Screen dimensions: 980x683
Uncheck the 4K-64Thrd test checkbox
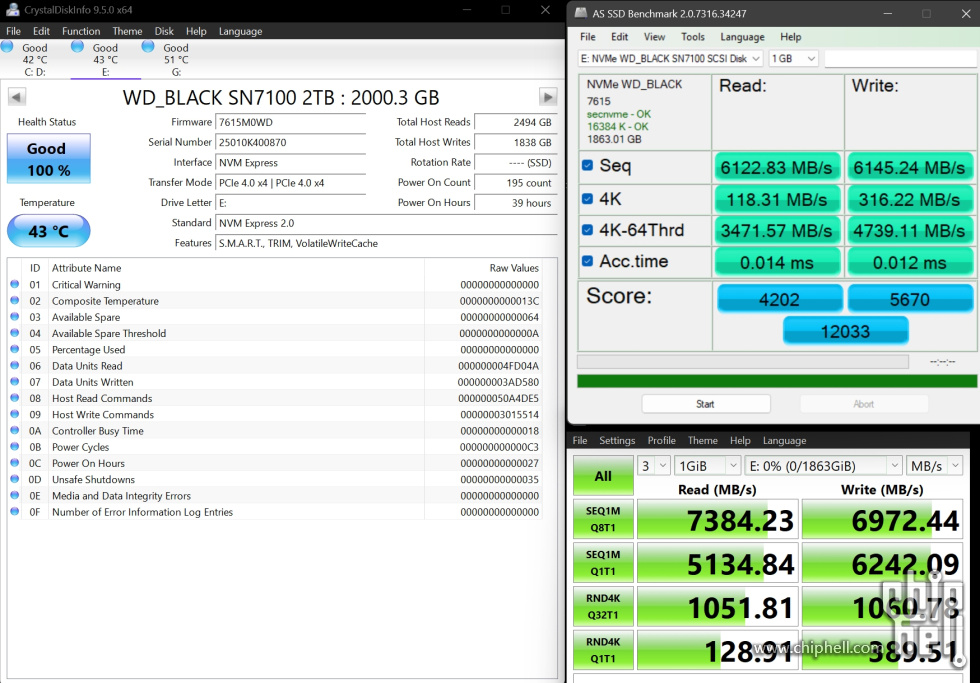coord(588,230)
